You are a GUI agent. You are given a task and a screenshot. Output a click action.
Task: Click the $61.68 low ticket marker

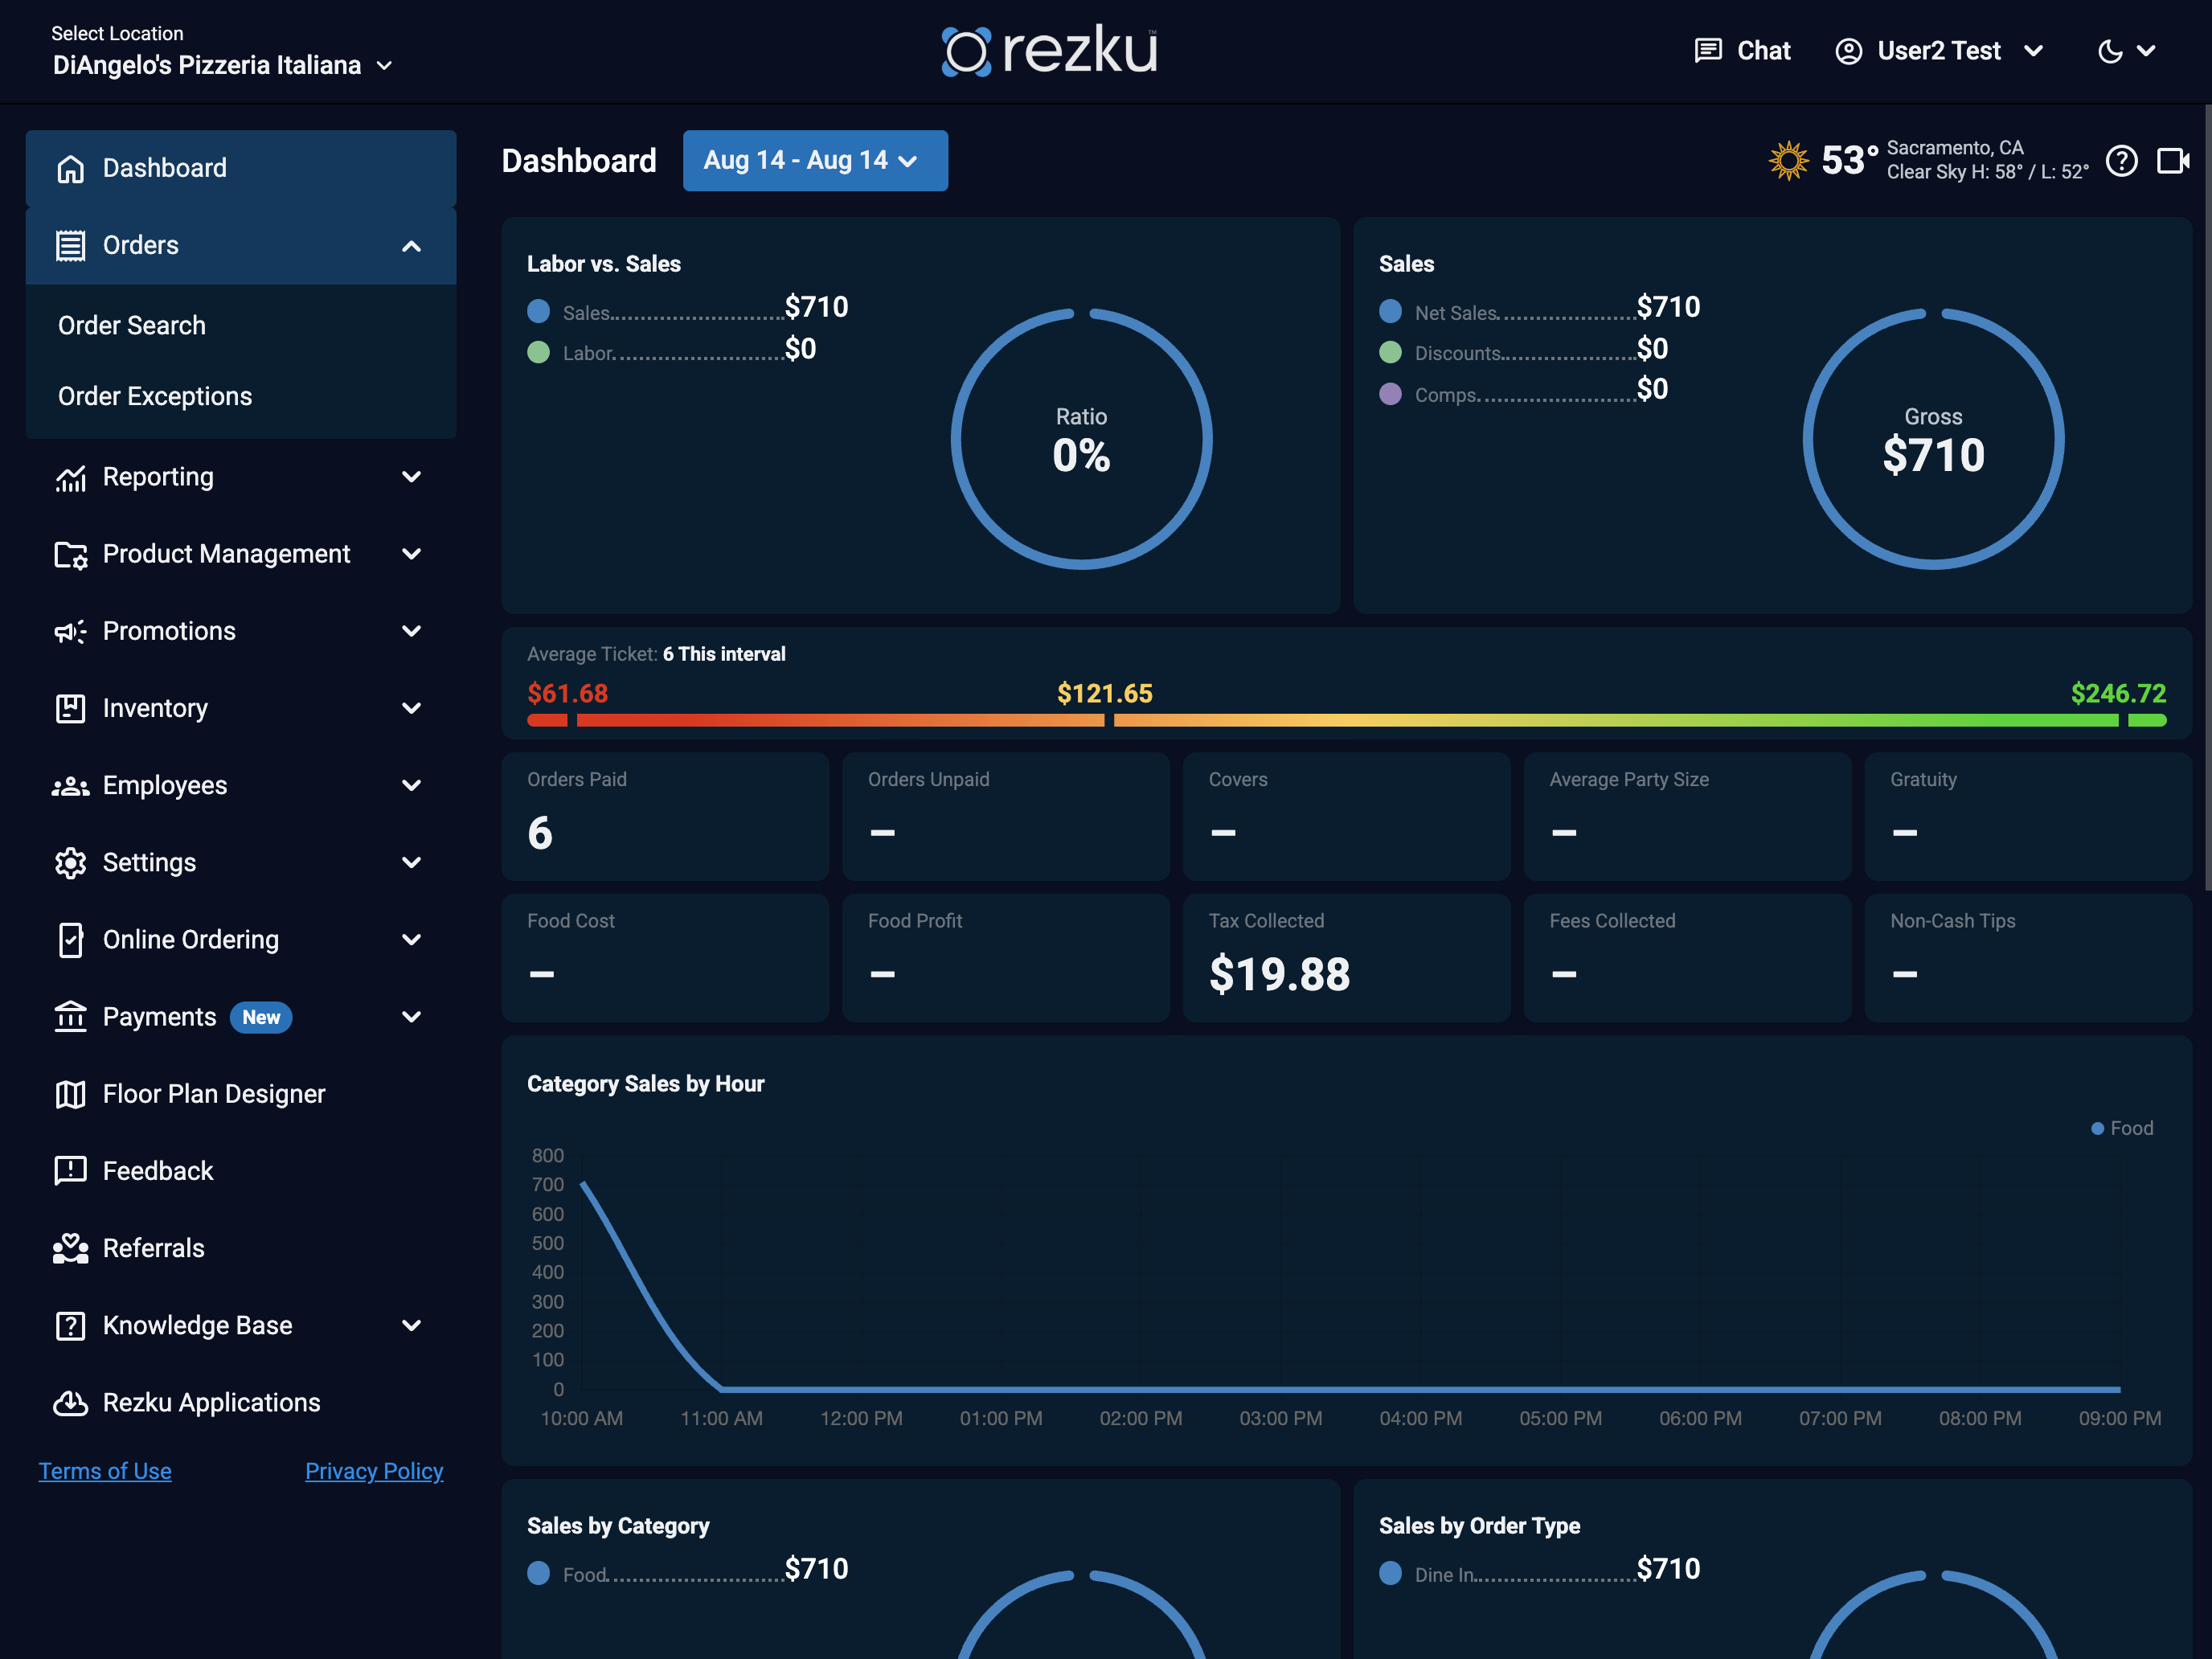(568, 693)
